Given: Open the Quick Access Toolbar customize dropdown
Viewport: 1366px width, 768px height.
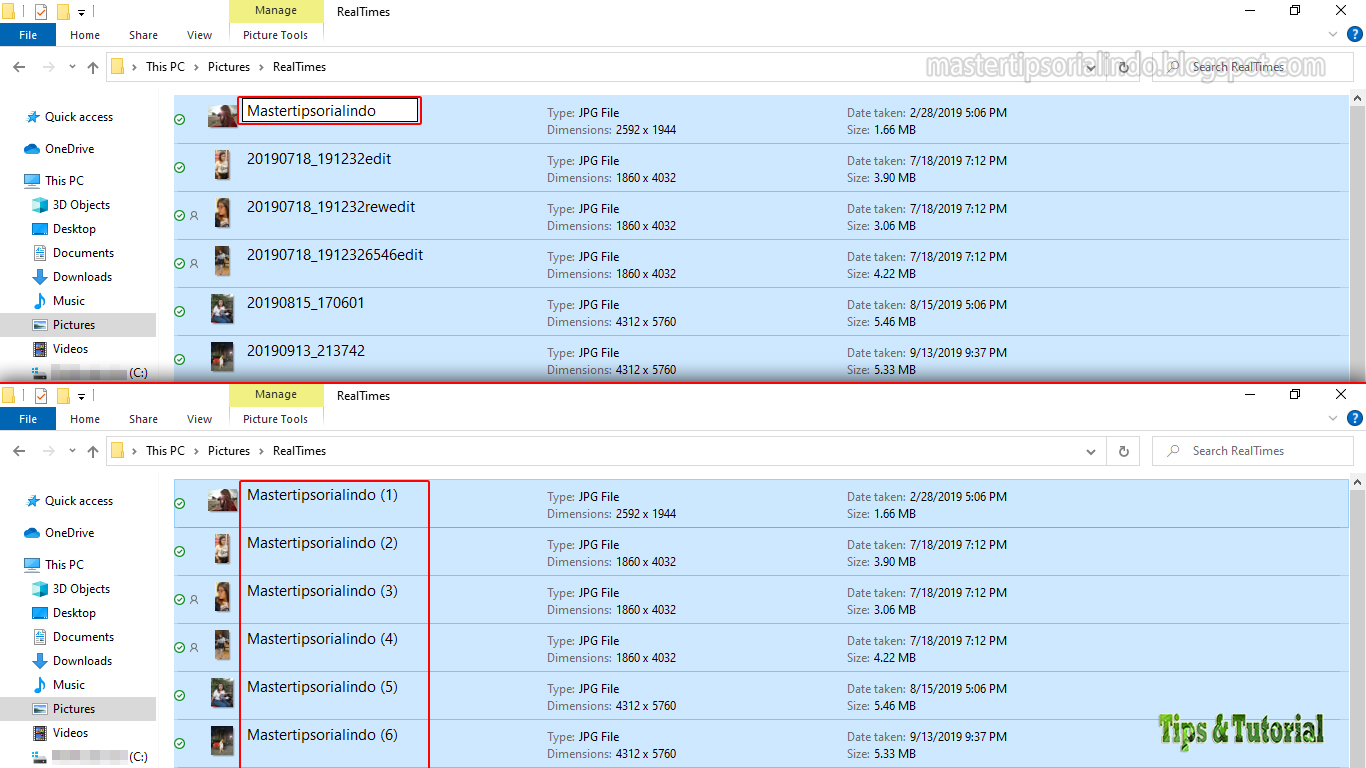Looking at the screenshot, I should pos(80,10).
